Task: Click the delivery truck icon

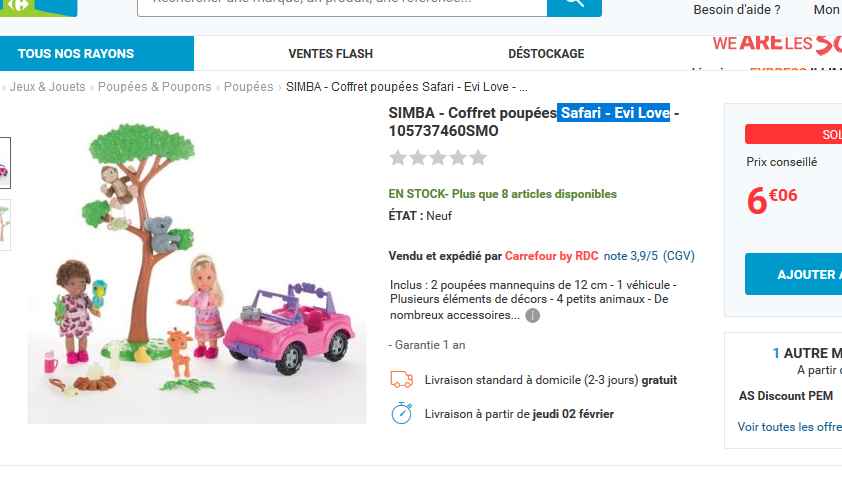Action: click(402, 380)
